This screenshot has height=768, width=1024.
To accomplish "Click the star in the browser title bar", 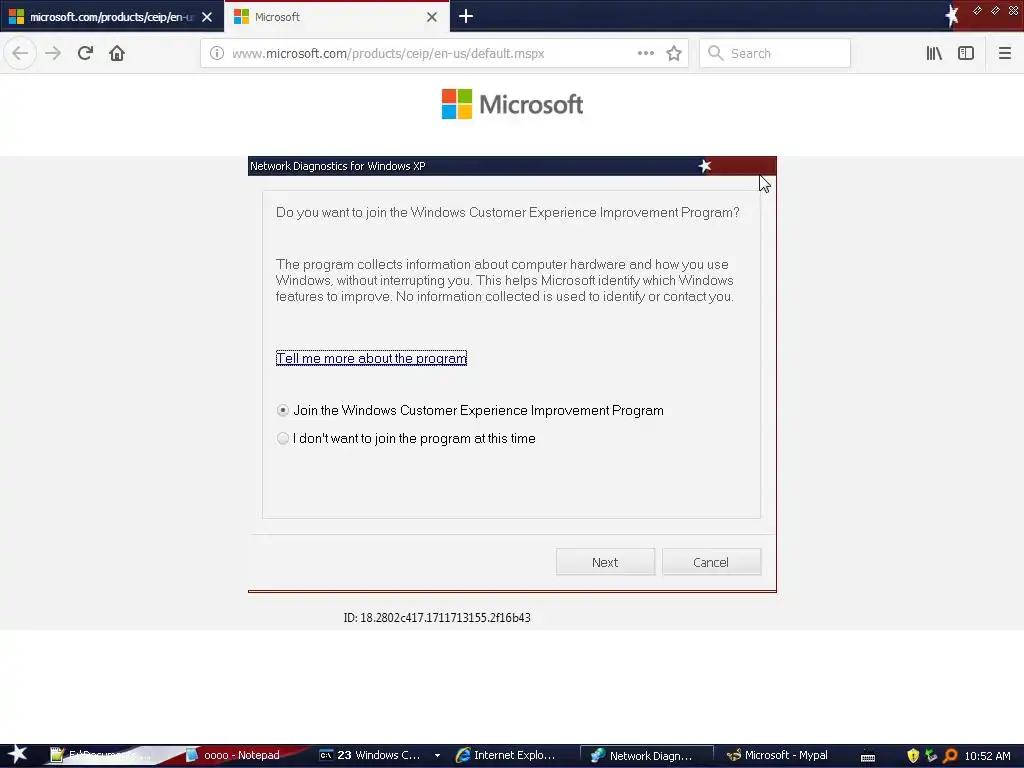I will click(952, 15).
